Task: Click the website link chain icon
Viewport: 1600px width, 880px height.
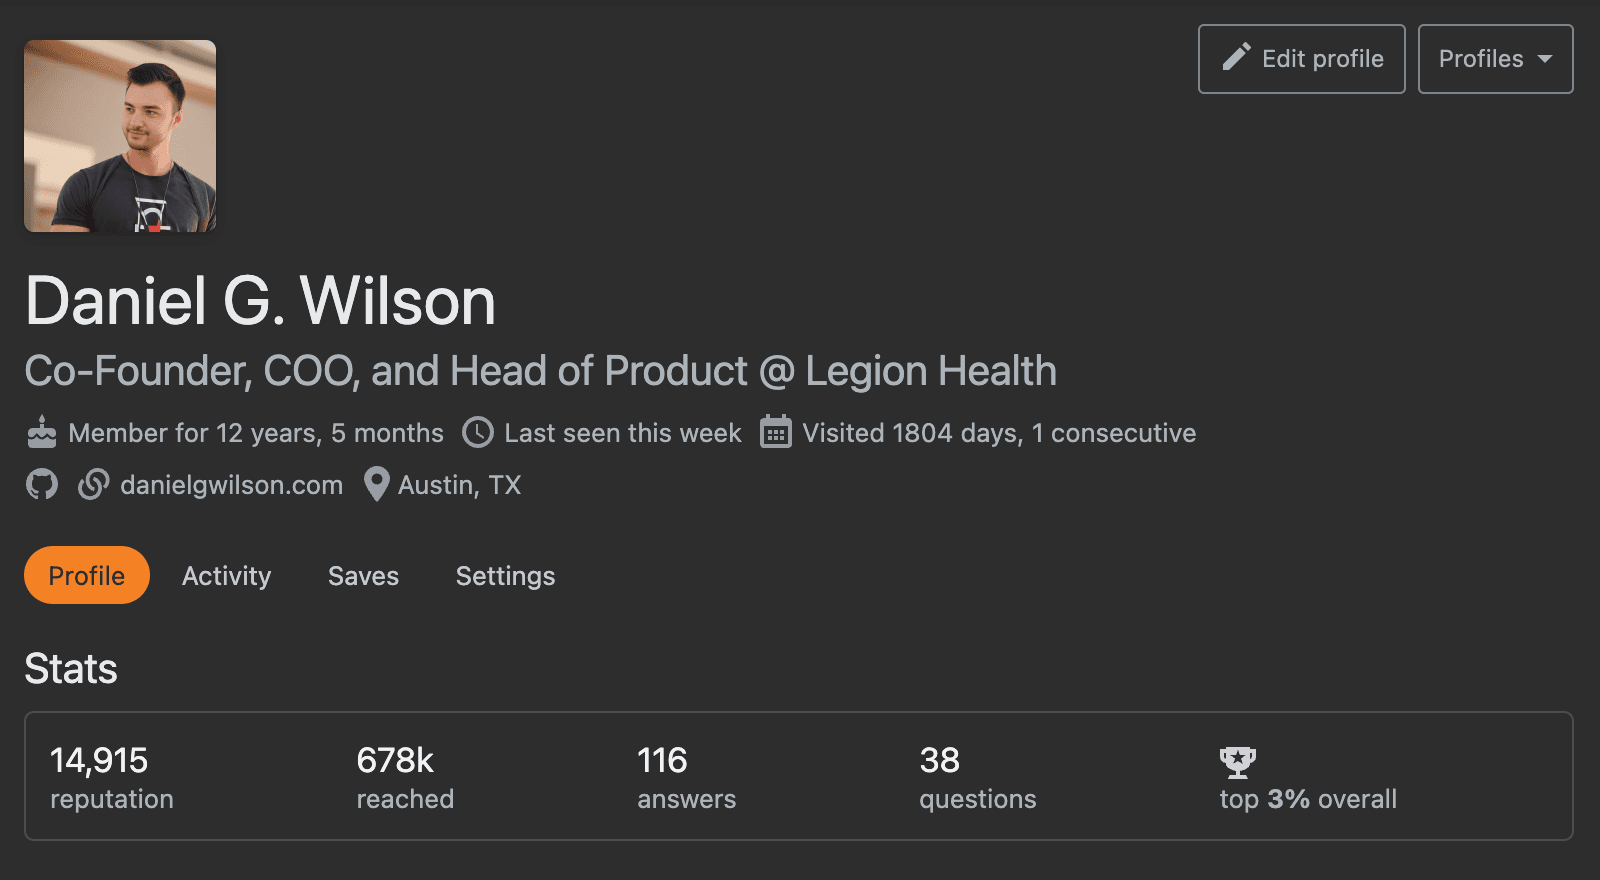Action: click(94, 485)
